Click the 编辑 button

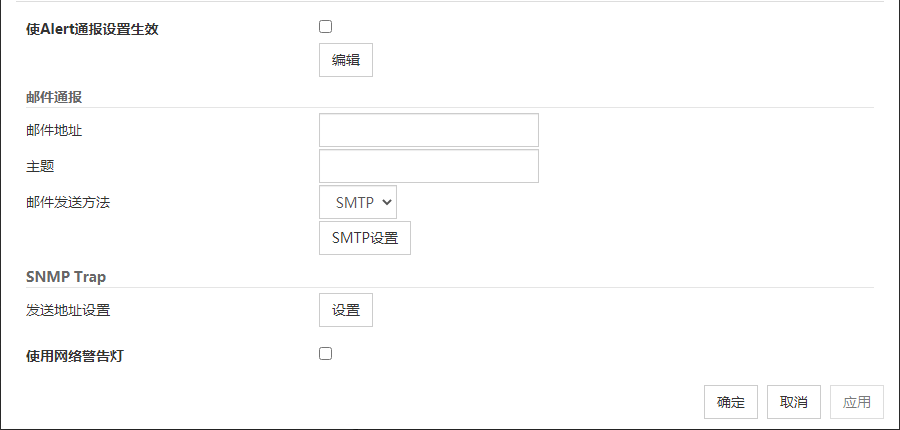pos(346,60)
